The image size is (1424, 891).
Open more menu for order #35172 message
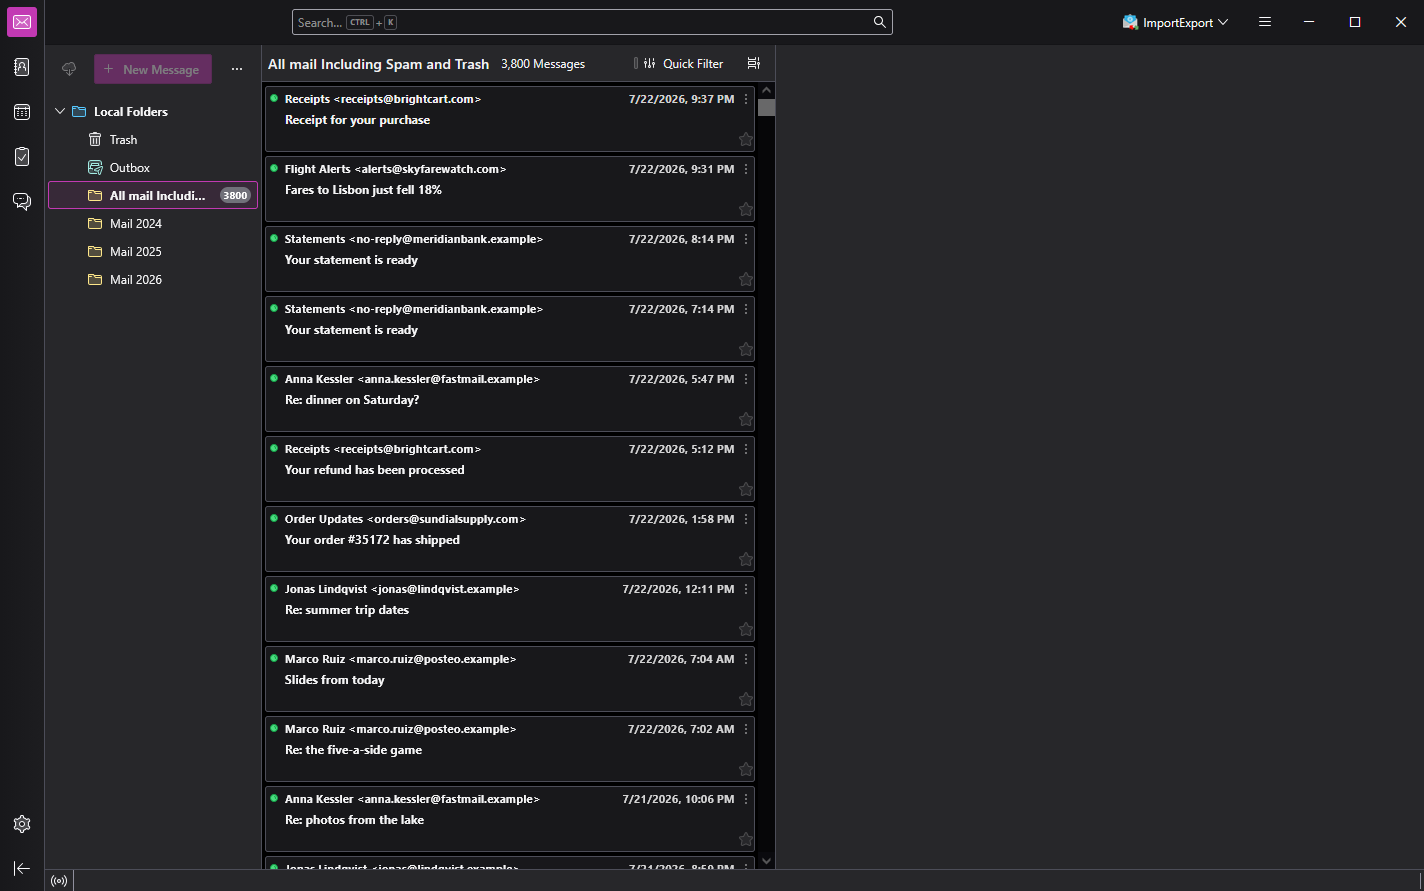coord(746,519)
